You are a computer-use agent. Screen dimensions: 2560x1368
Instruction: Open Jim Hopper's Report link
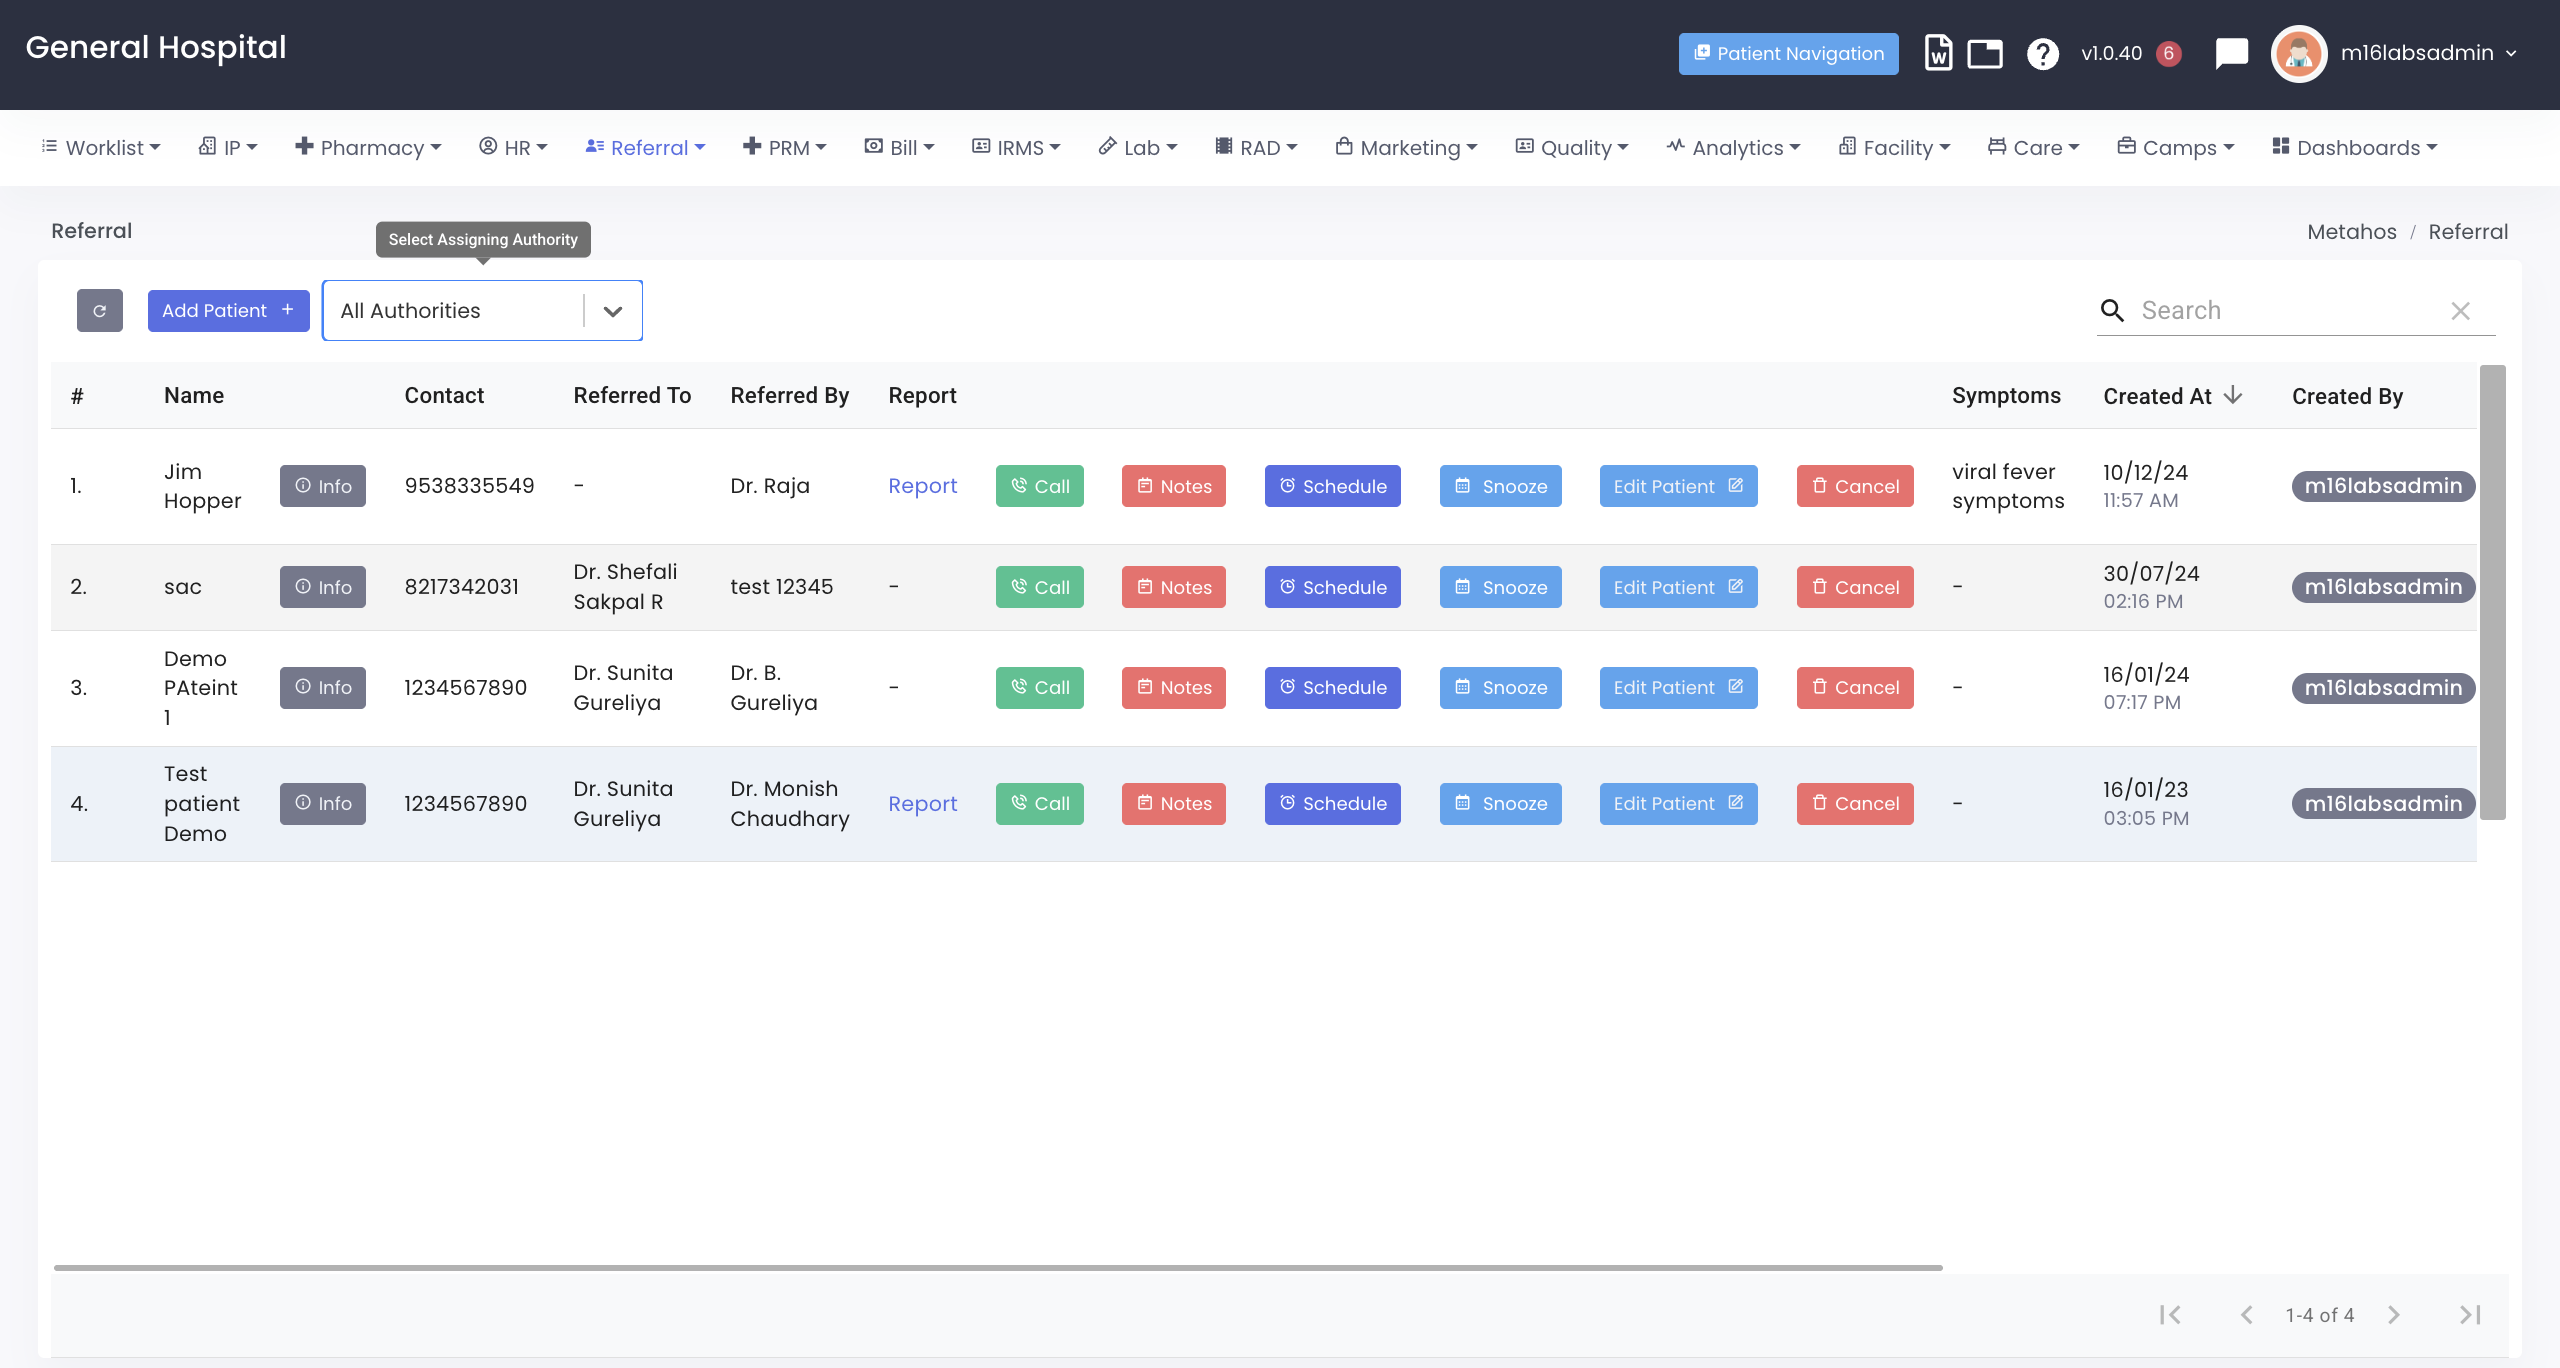pos(922,486)
